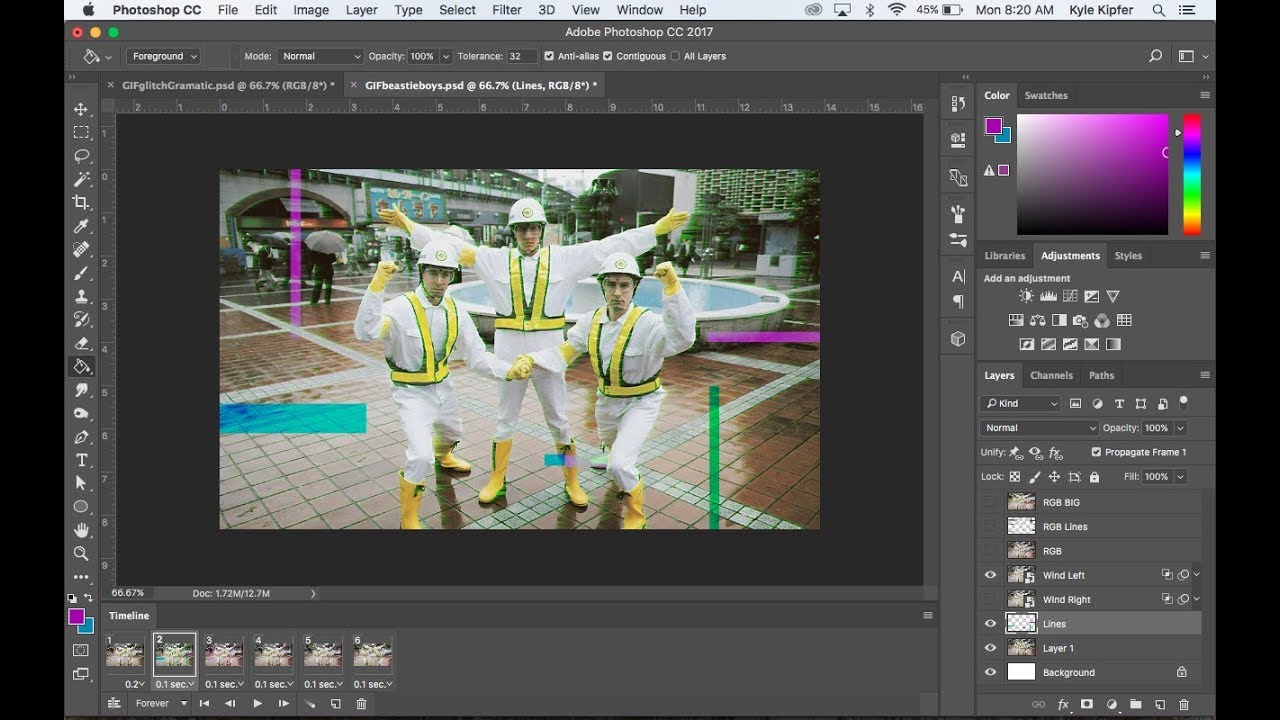Click the Tolerance input field
1280x720 pixels.
click(523, 56)
